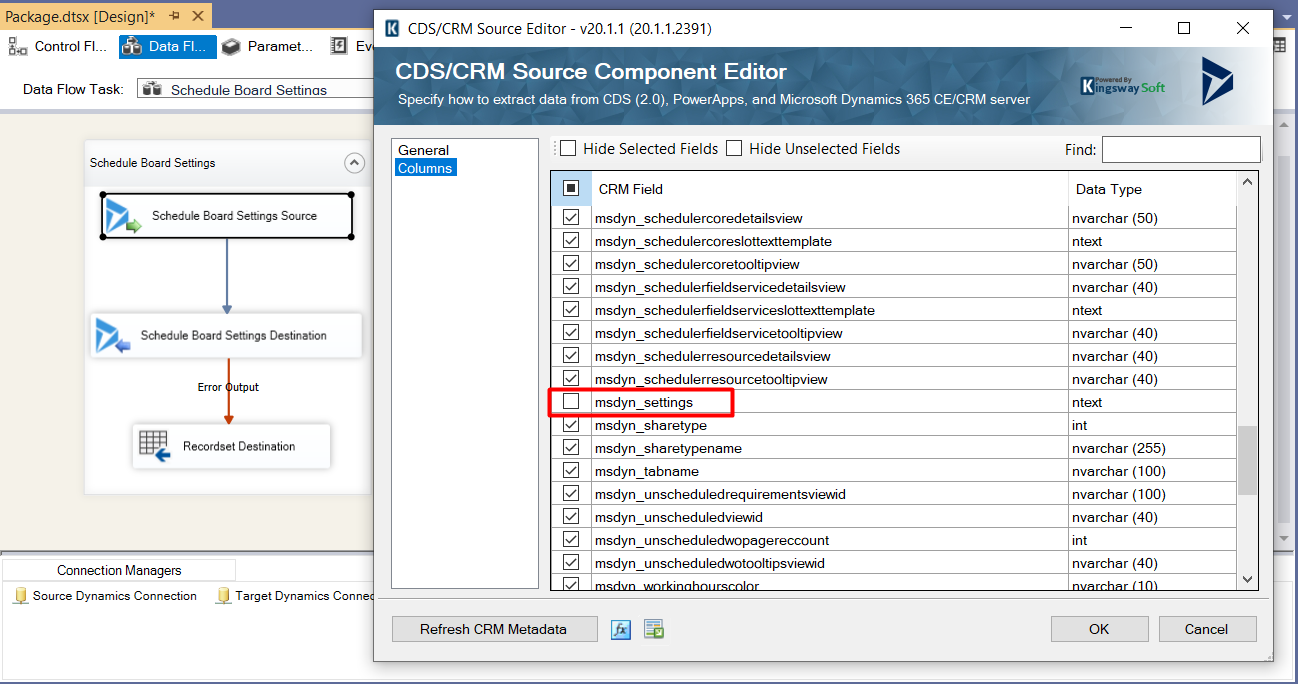Select Schedule Board Settings Destination component
The width and height of the screenshot is (1298, 684).
click(x=226, y=336)
